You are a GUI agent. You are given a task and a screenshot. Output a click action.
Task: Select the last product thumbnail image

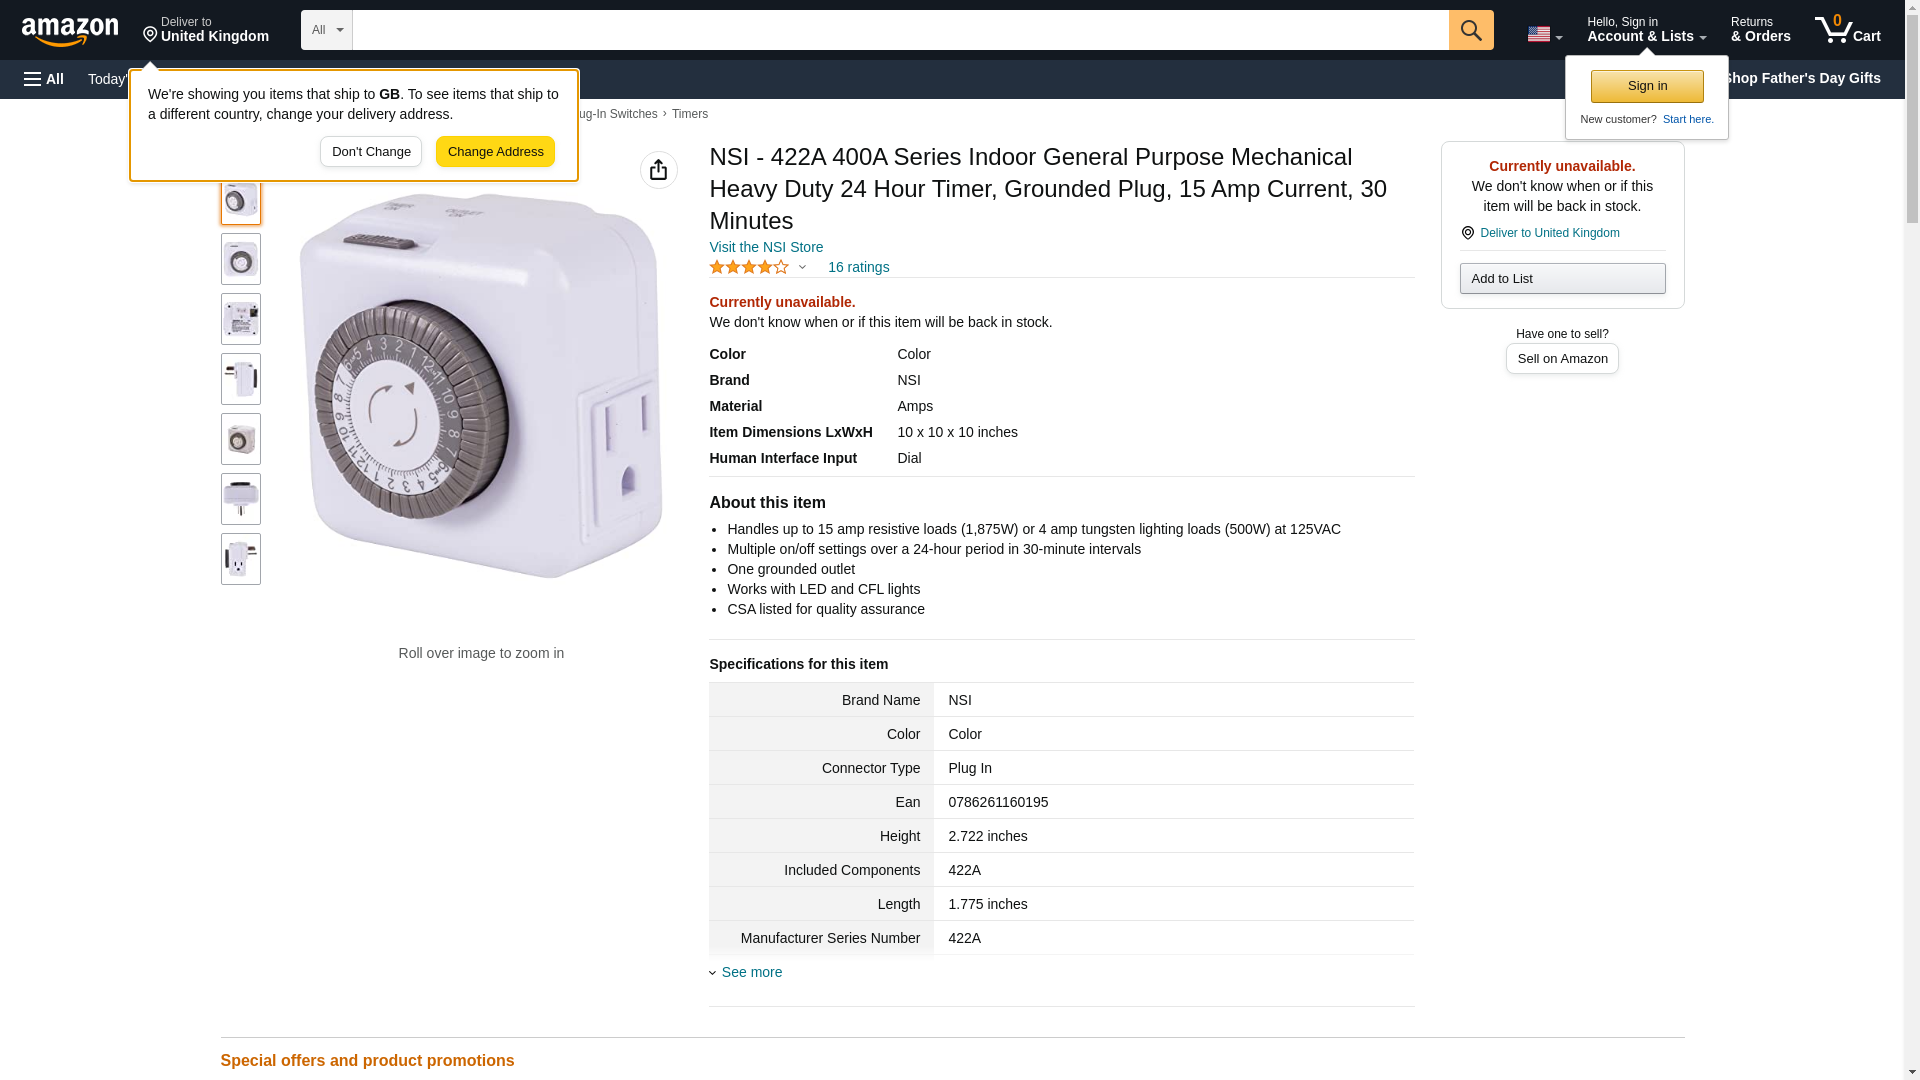(x=241, y=559)
